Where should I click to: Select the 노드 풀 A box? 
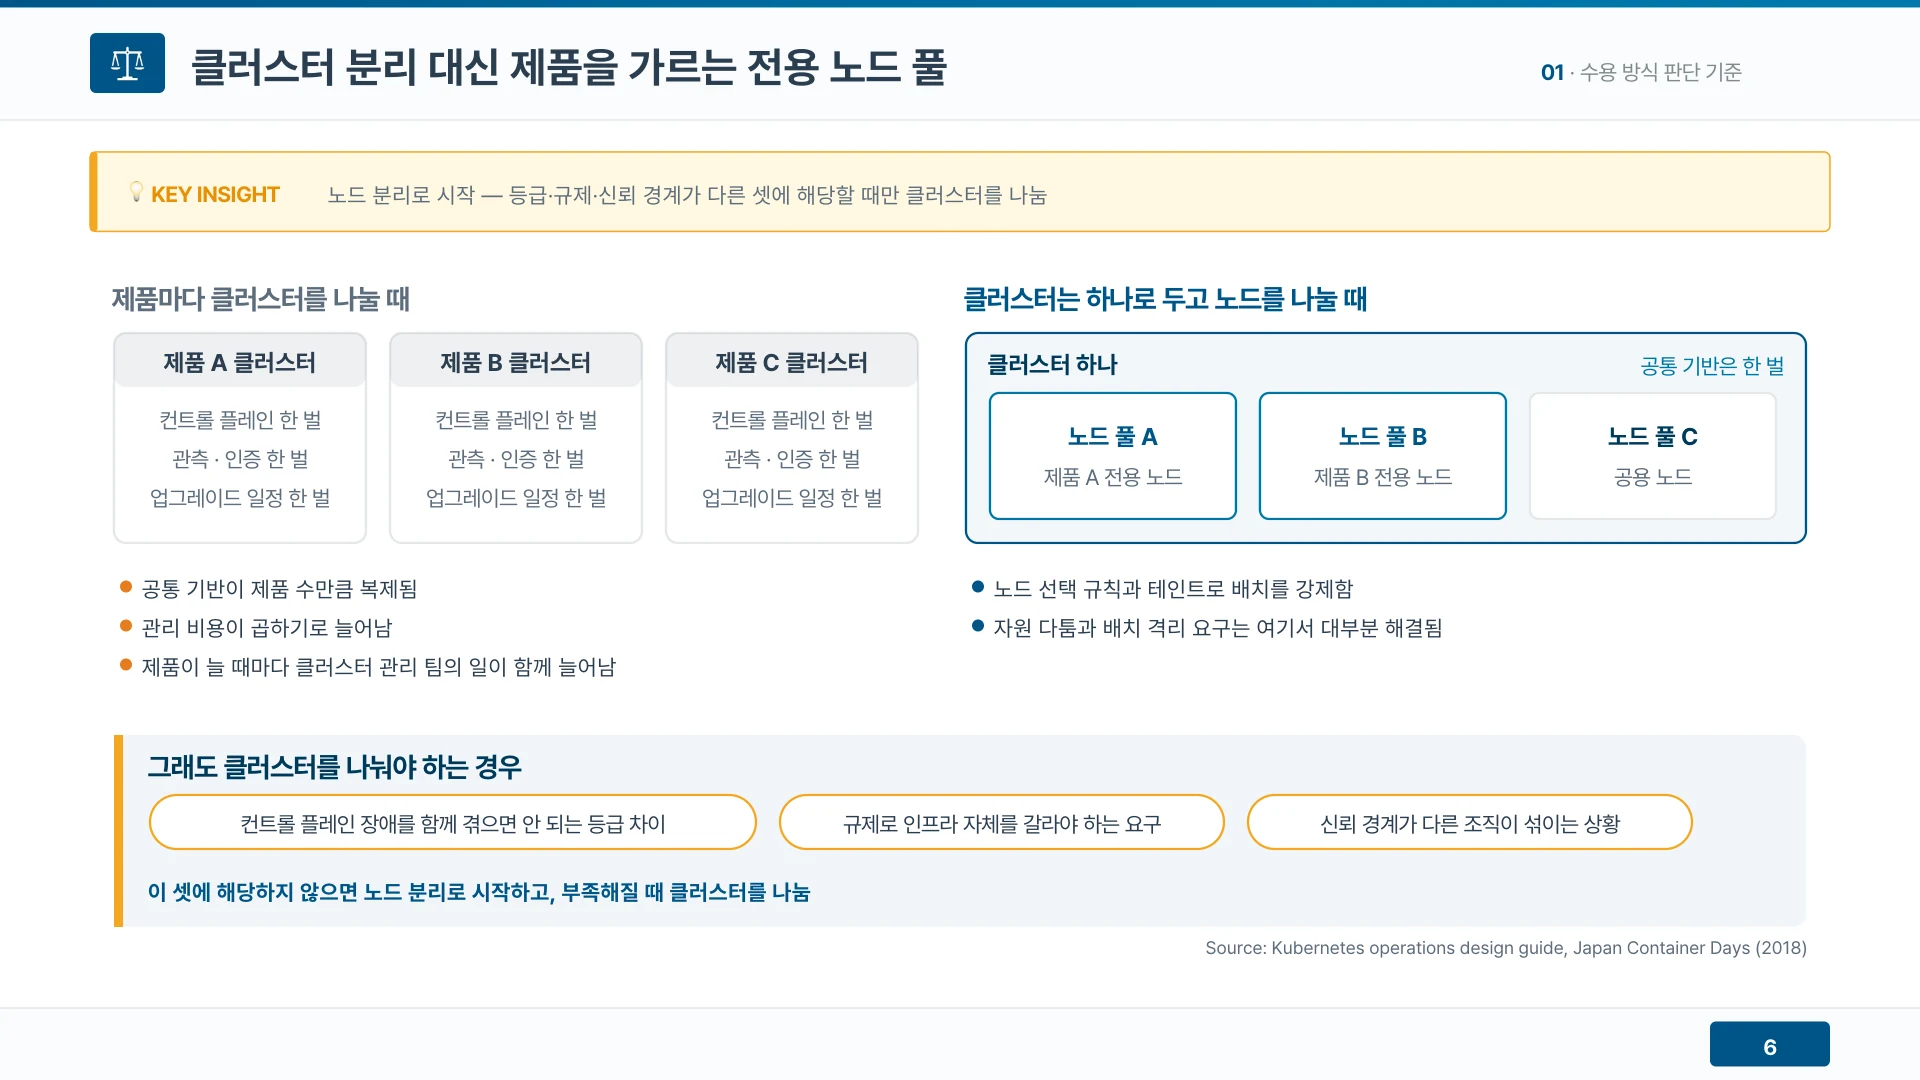pyautogui.click(x=1113, y=456)
